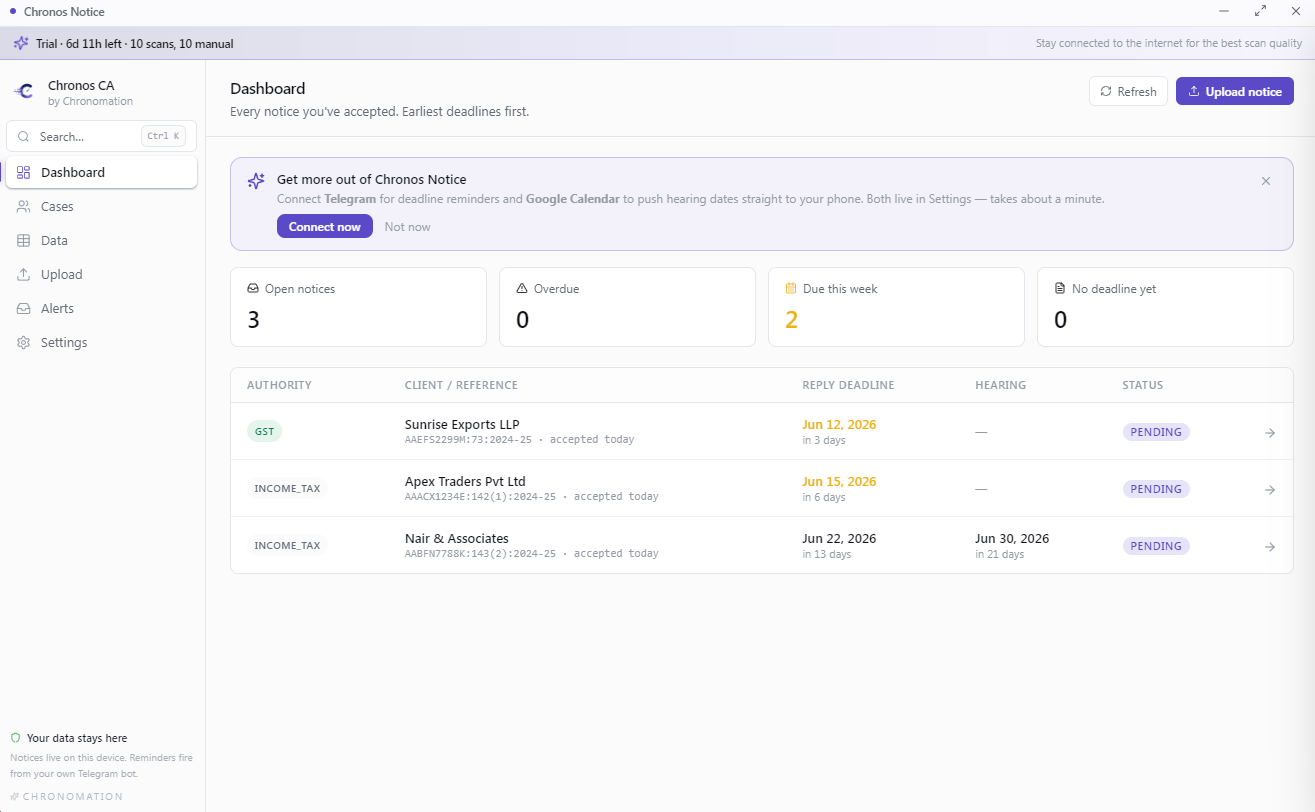Click the Jun 22, 2026 reply deadline
The height and width of the screenshot is (812, 1315).
click(x=839, y=538)
